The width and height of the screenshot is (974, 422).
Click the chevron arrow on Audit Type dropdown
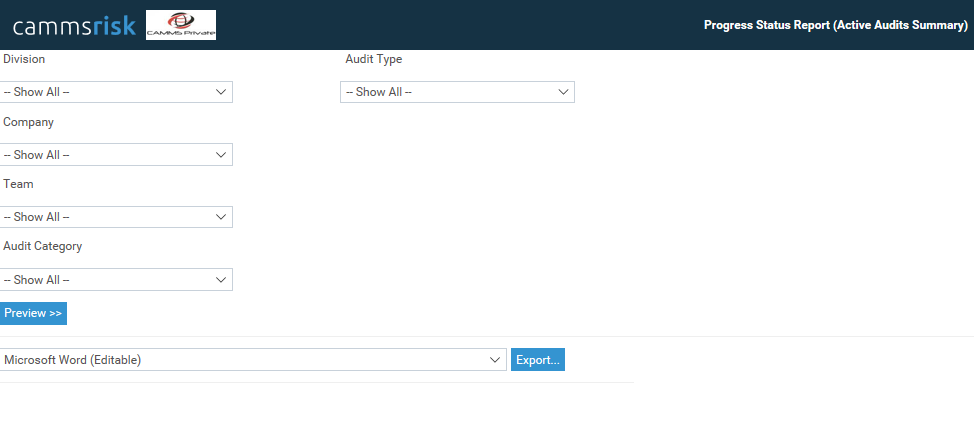pos(563,92)
